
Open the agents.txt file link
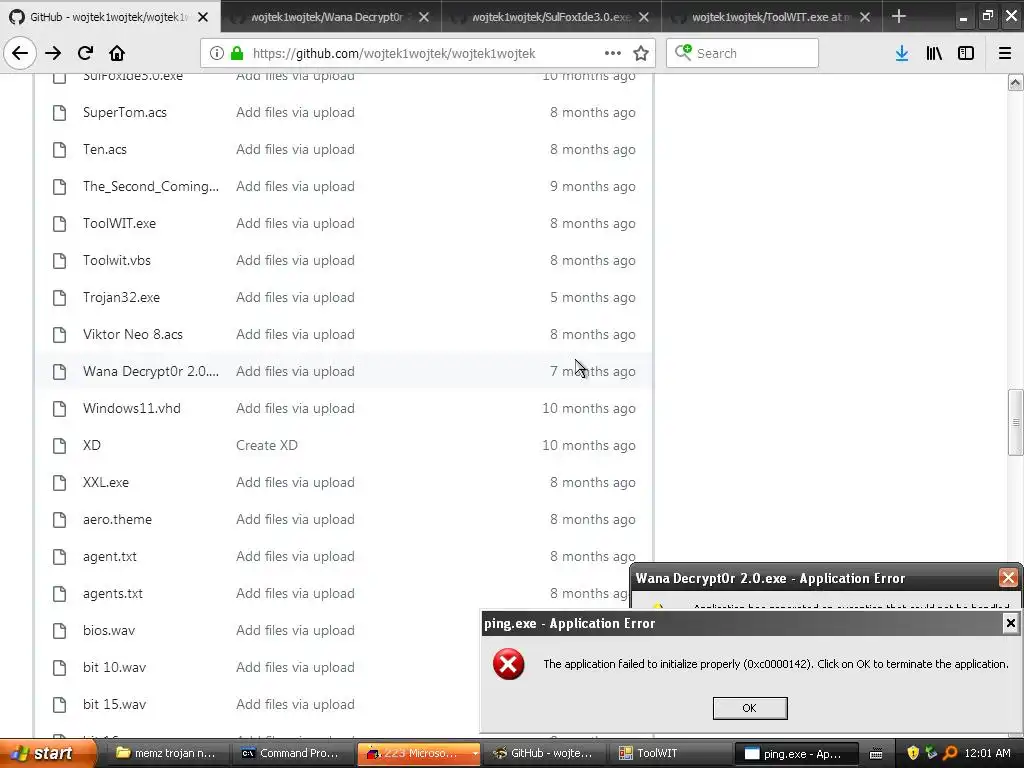point(112,594)
